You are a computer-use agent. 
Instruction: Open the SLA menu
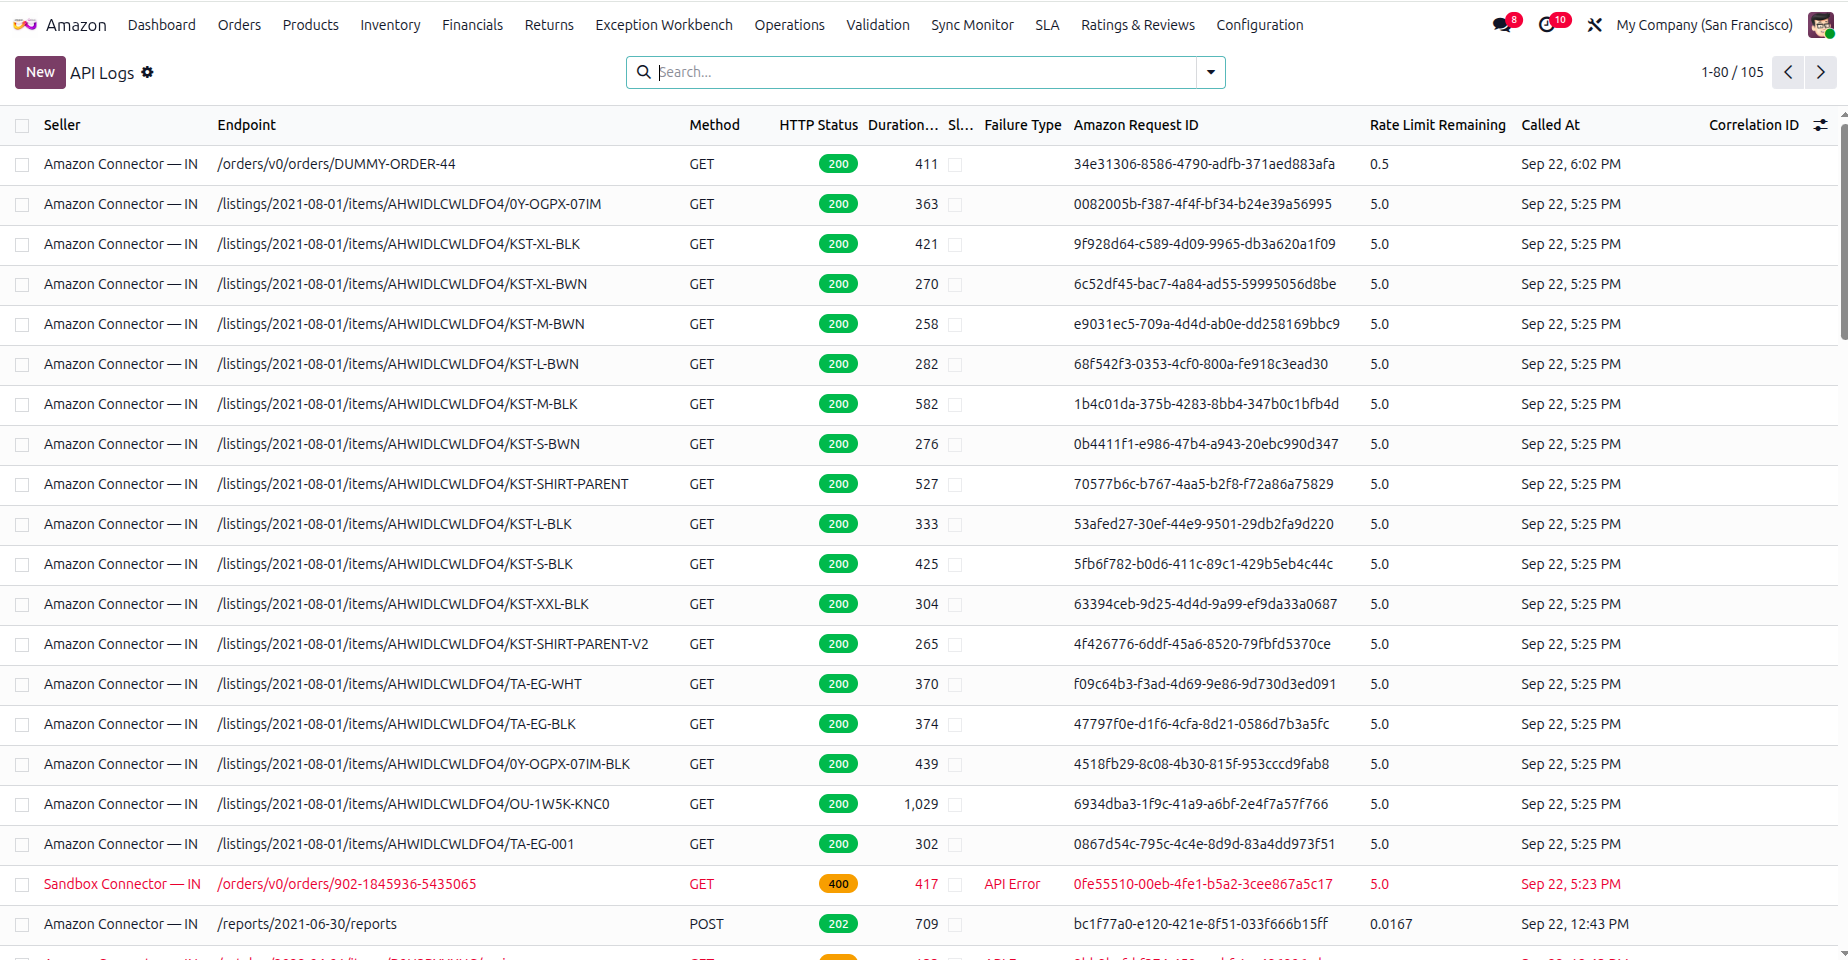point(1047,25)
